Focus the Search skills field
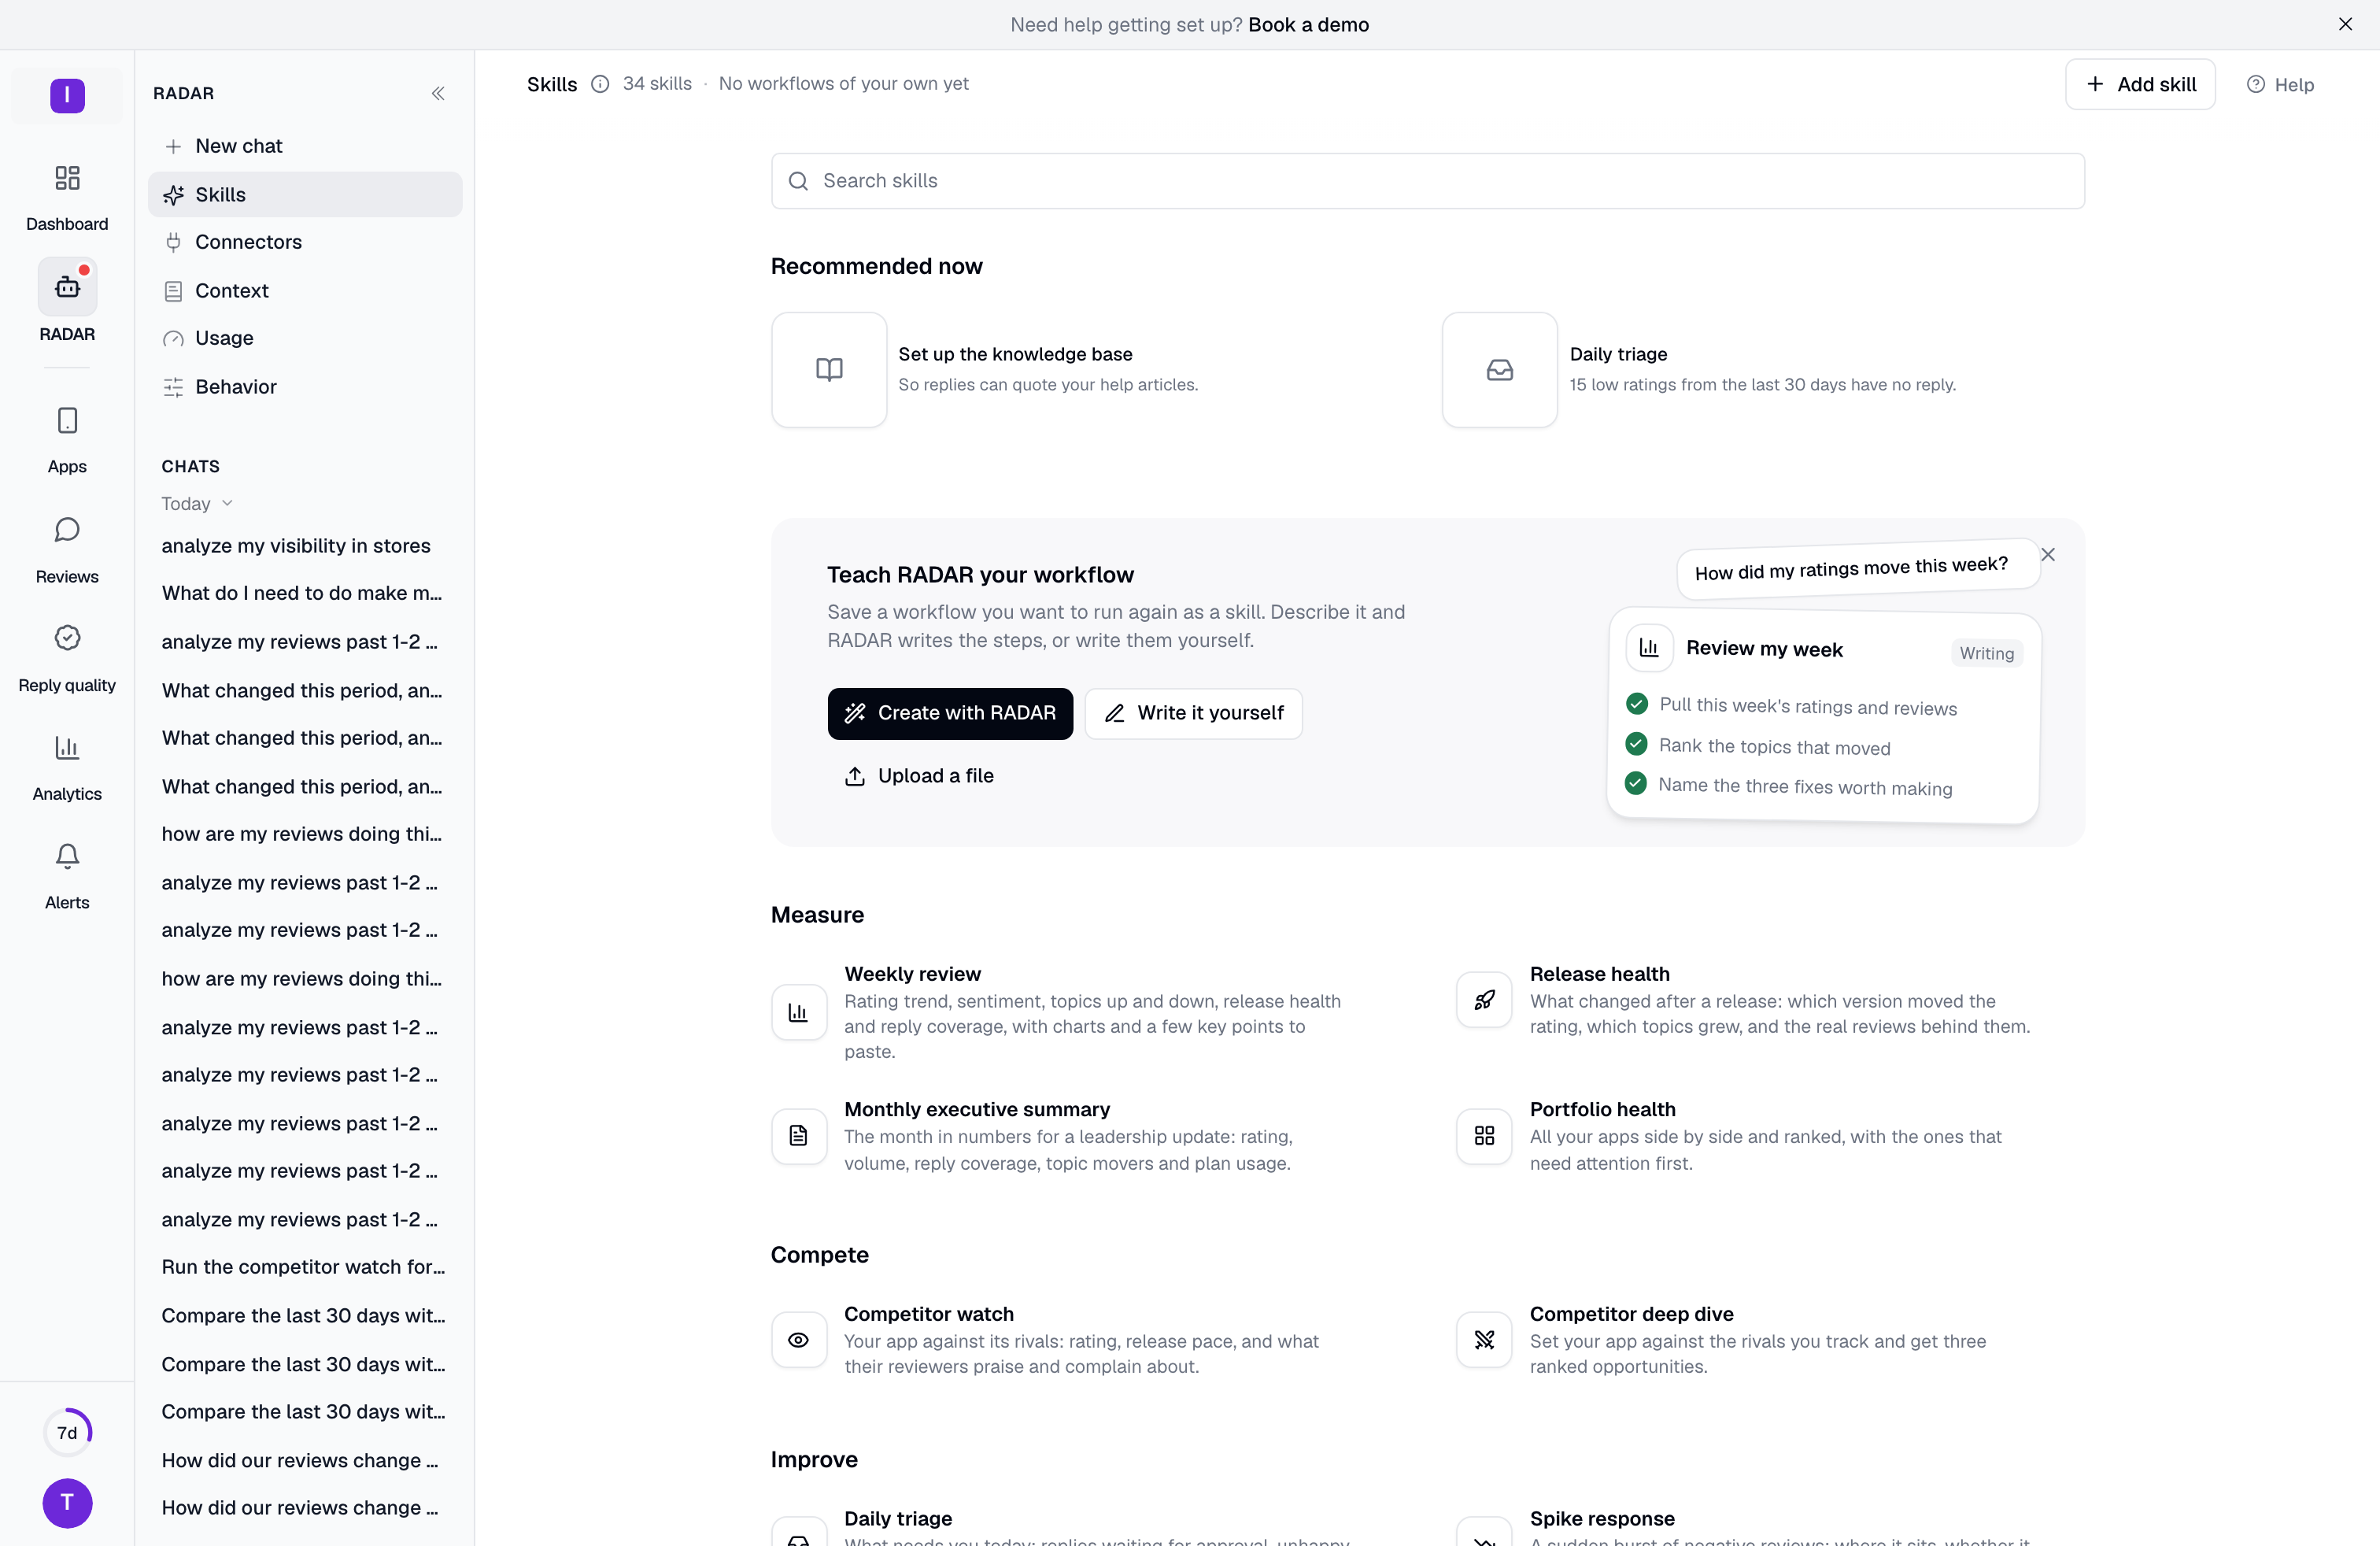2380x1546 pixels. (x=1427, y=181)
